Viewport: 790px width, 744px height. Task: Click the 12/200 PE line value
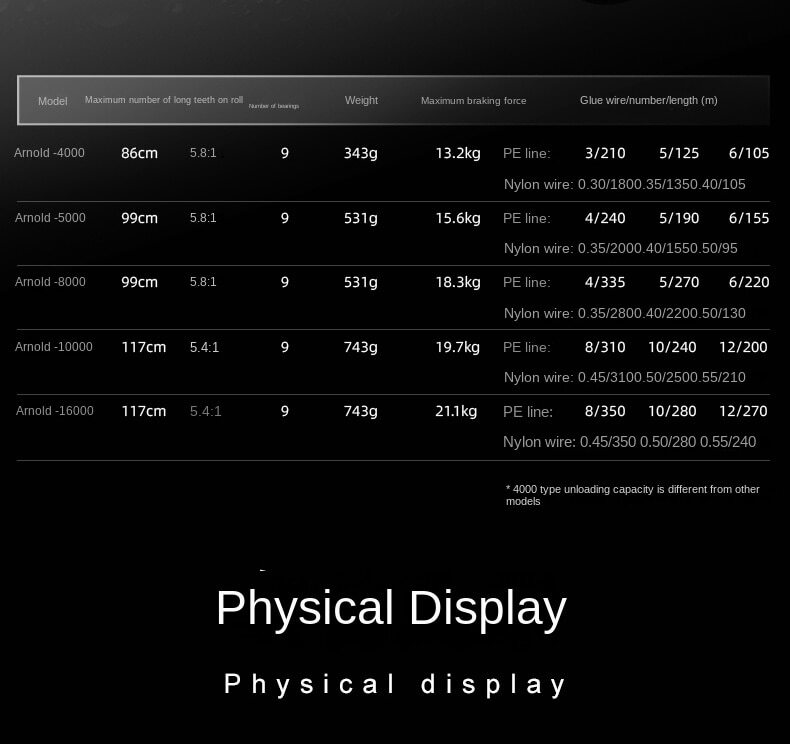tap(743, 347)
